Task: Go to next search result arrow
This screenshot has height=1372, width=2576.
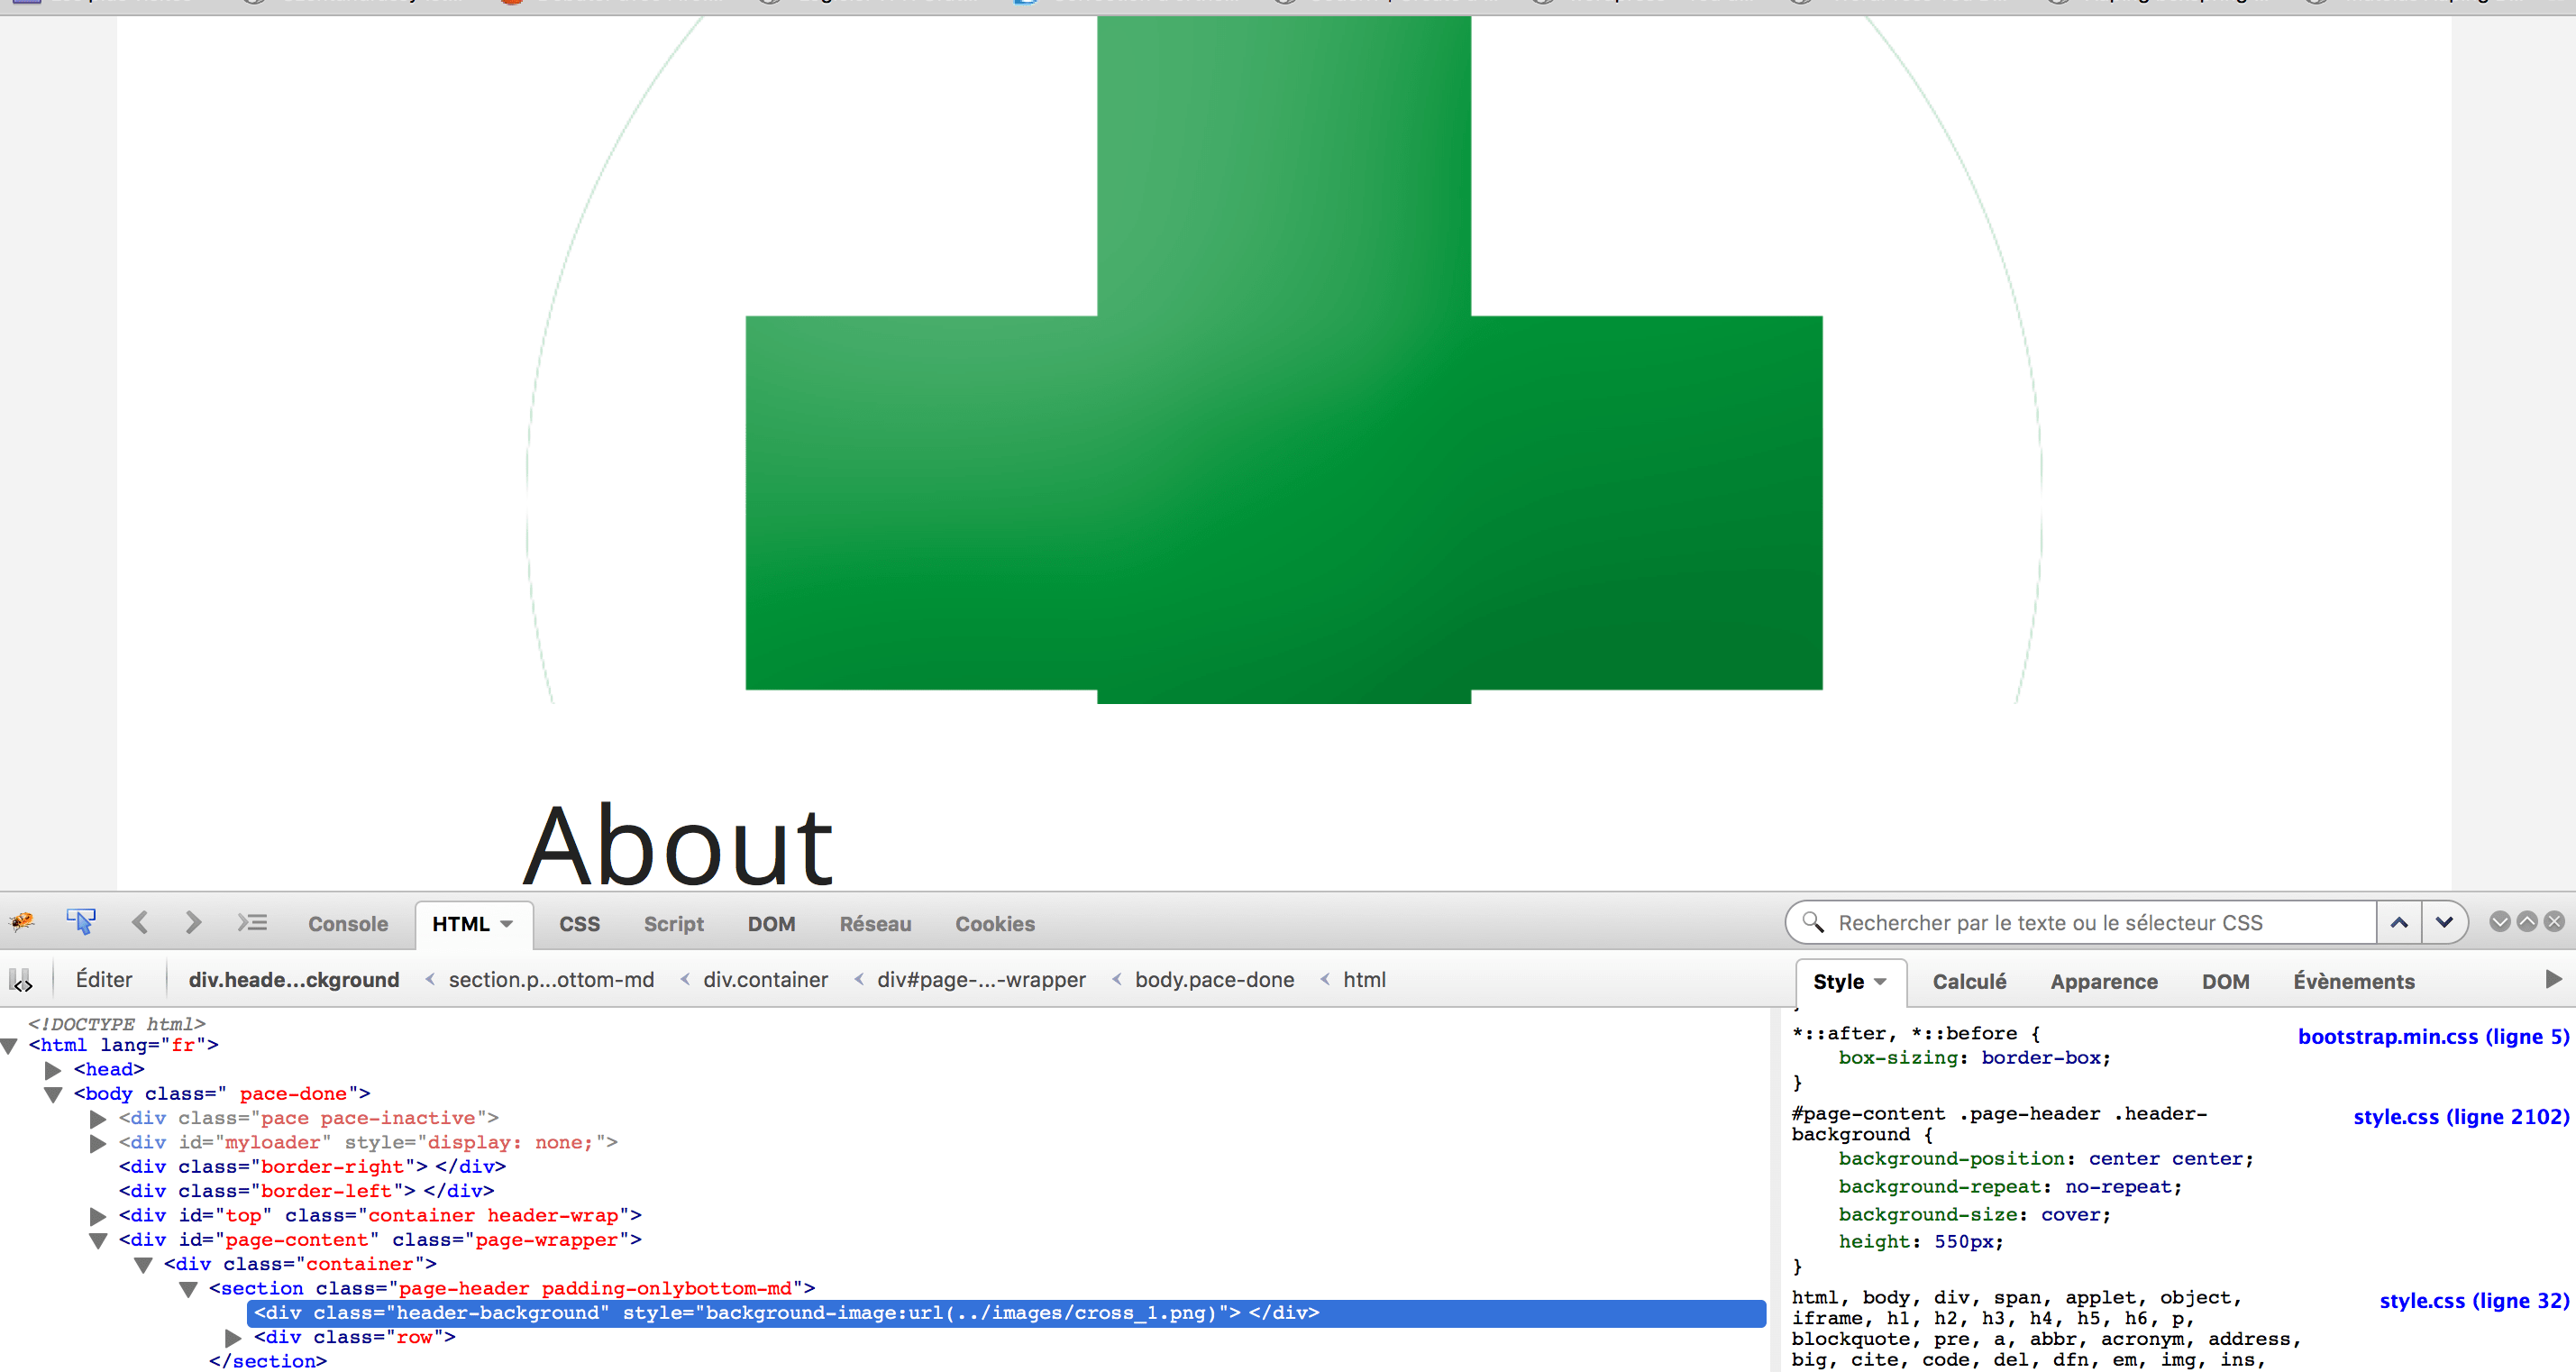Action: [x=2443, y=922]
